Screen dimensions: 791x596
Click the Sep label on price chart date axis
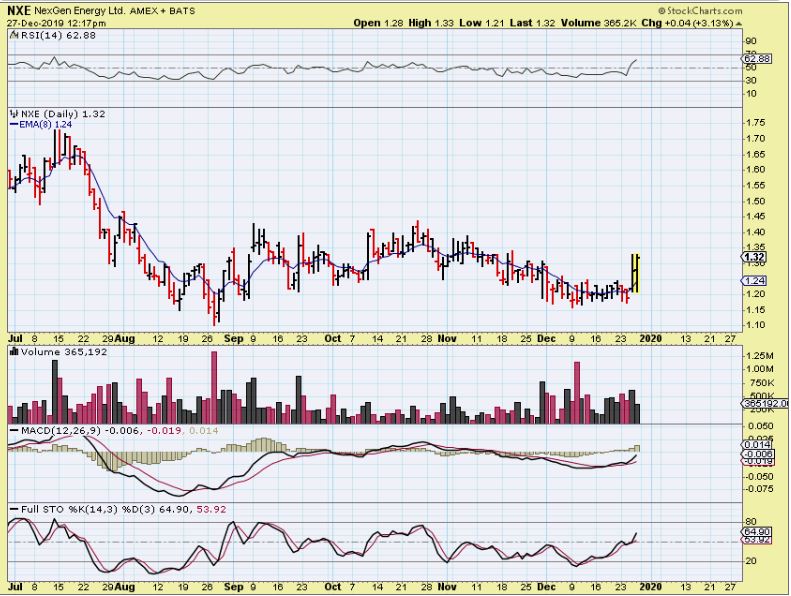pos(234,339)
